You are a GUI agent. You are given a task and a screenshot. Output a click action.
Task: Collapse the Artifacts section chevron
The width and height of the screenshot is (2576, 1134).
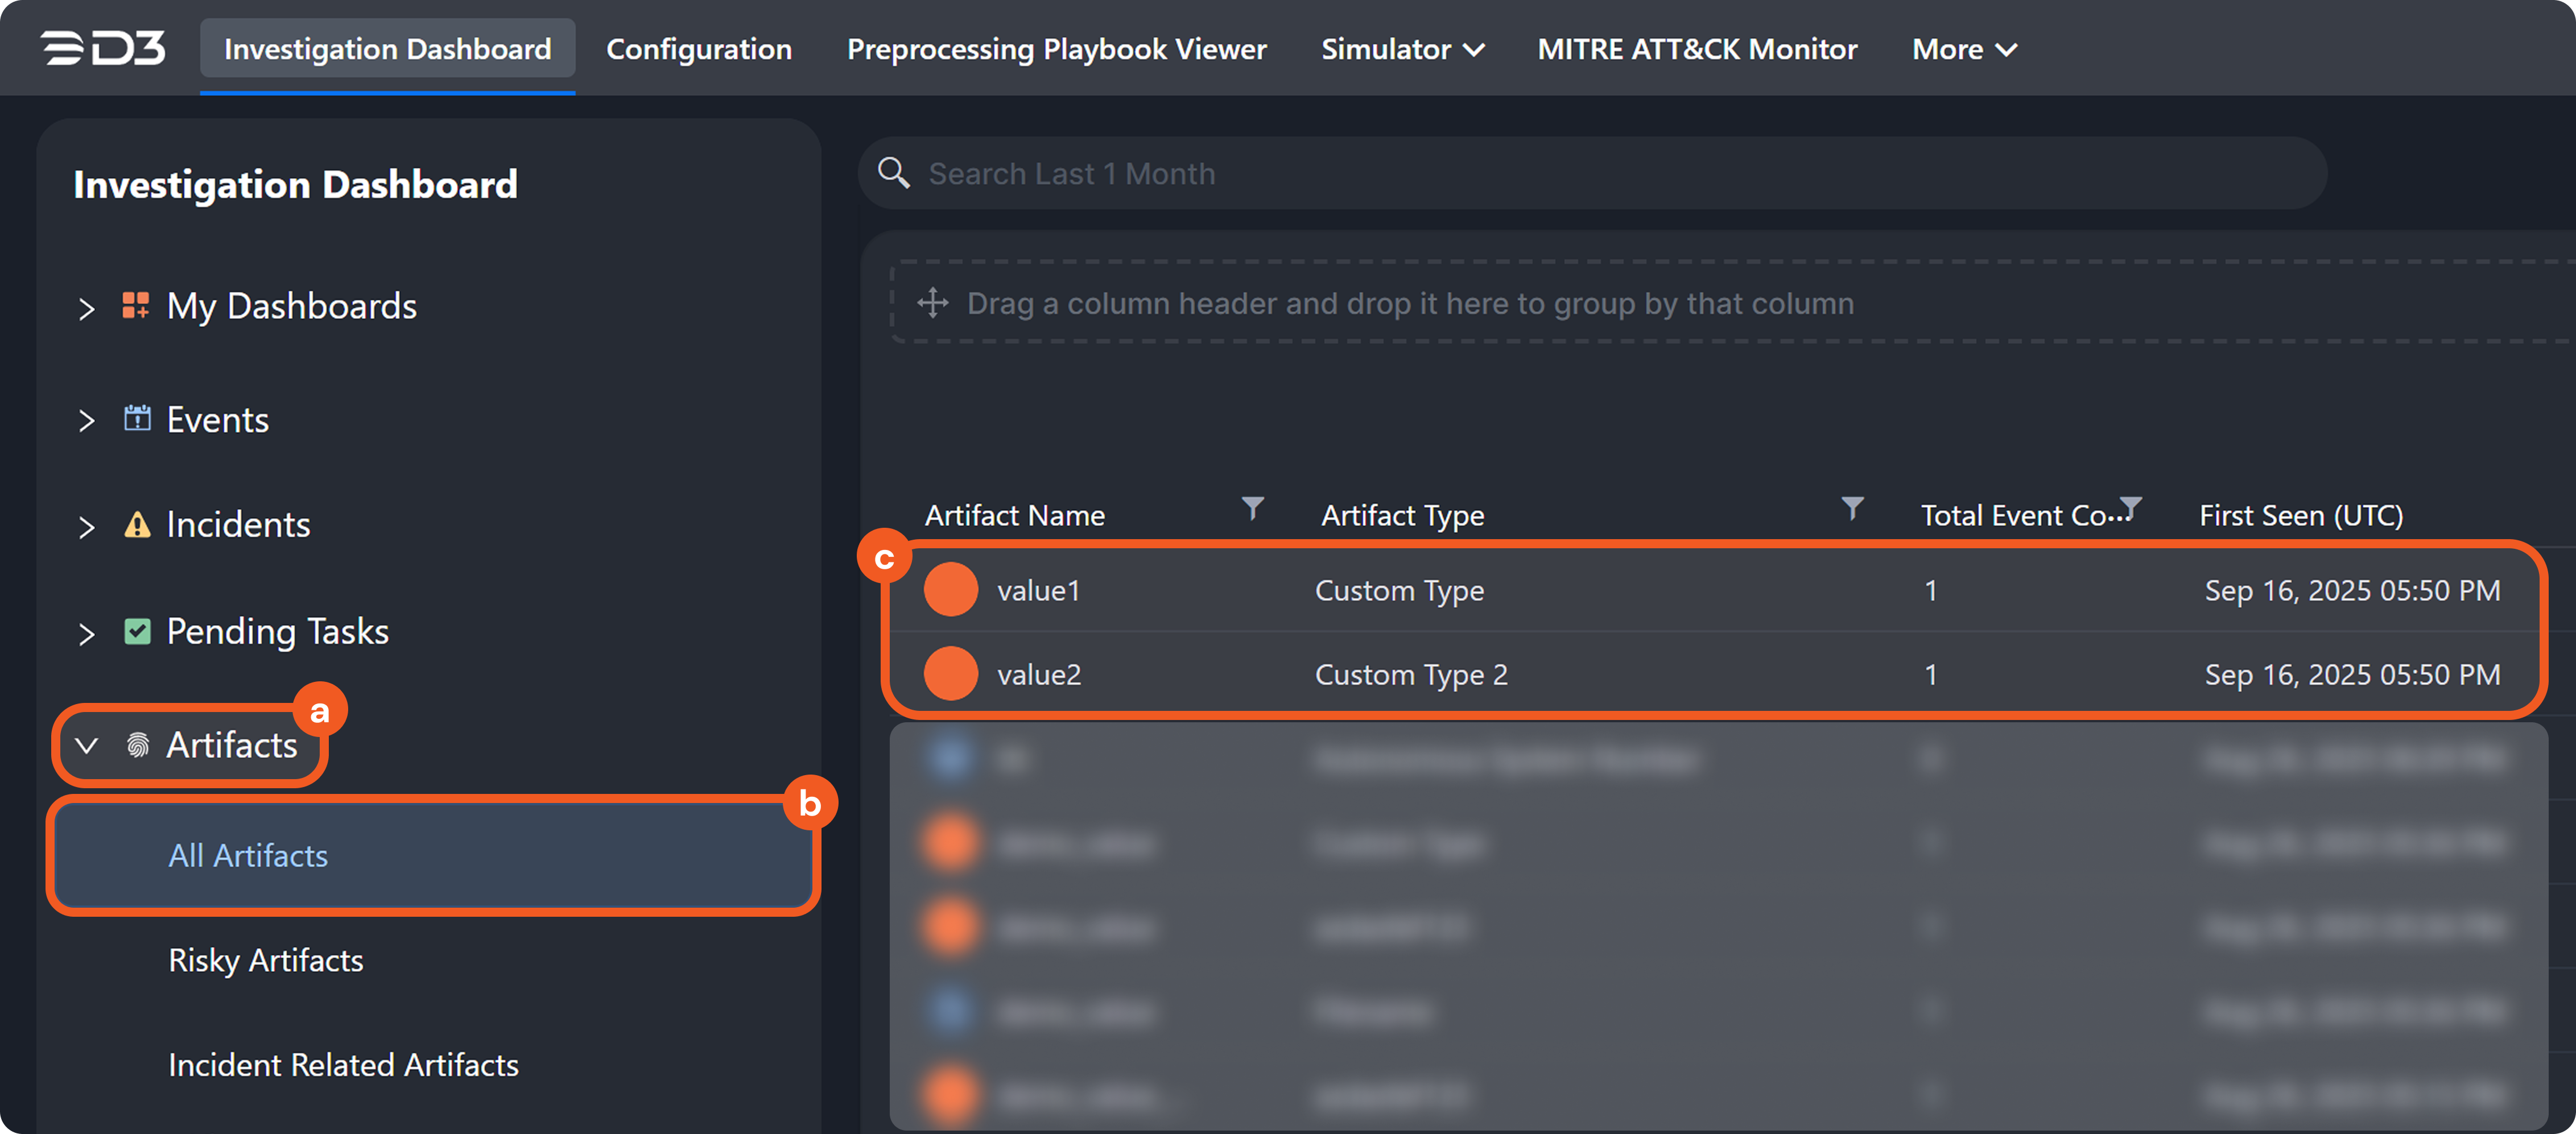pyautogui.click(x=87, y=746)
